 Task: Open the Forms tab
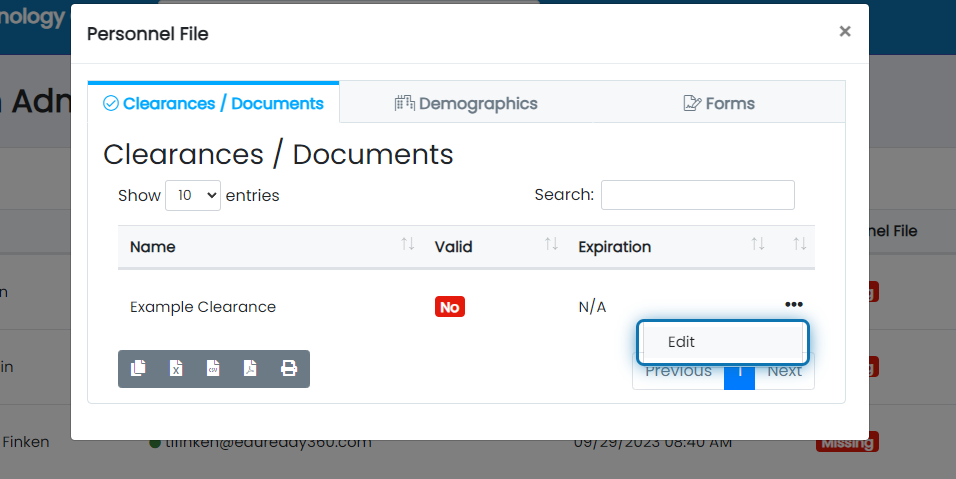coord(718,103)
